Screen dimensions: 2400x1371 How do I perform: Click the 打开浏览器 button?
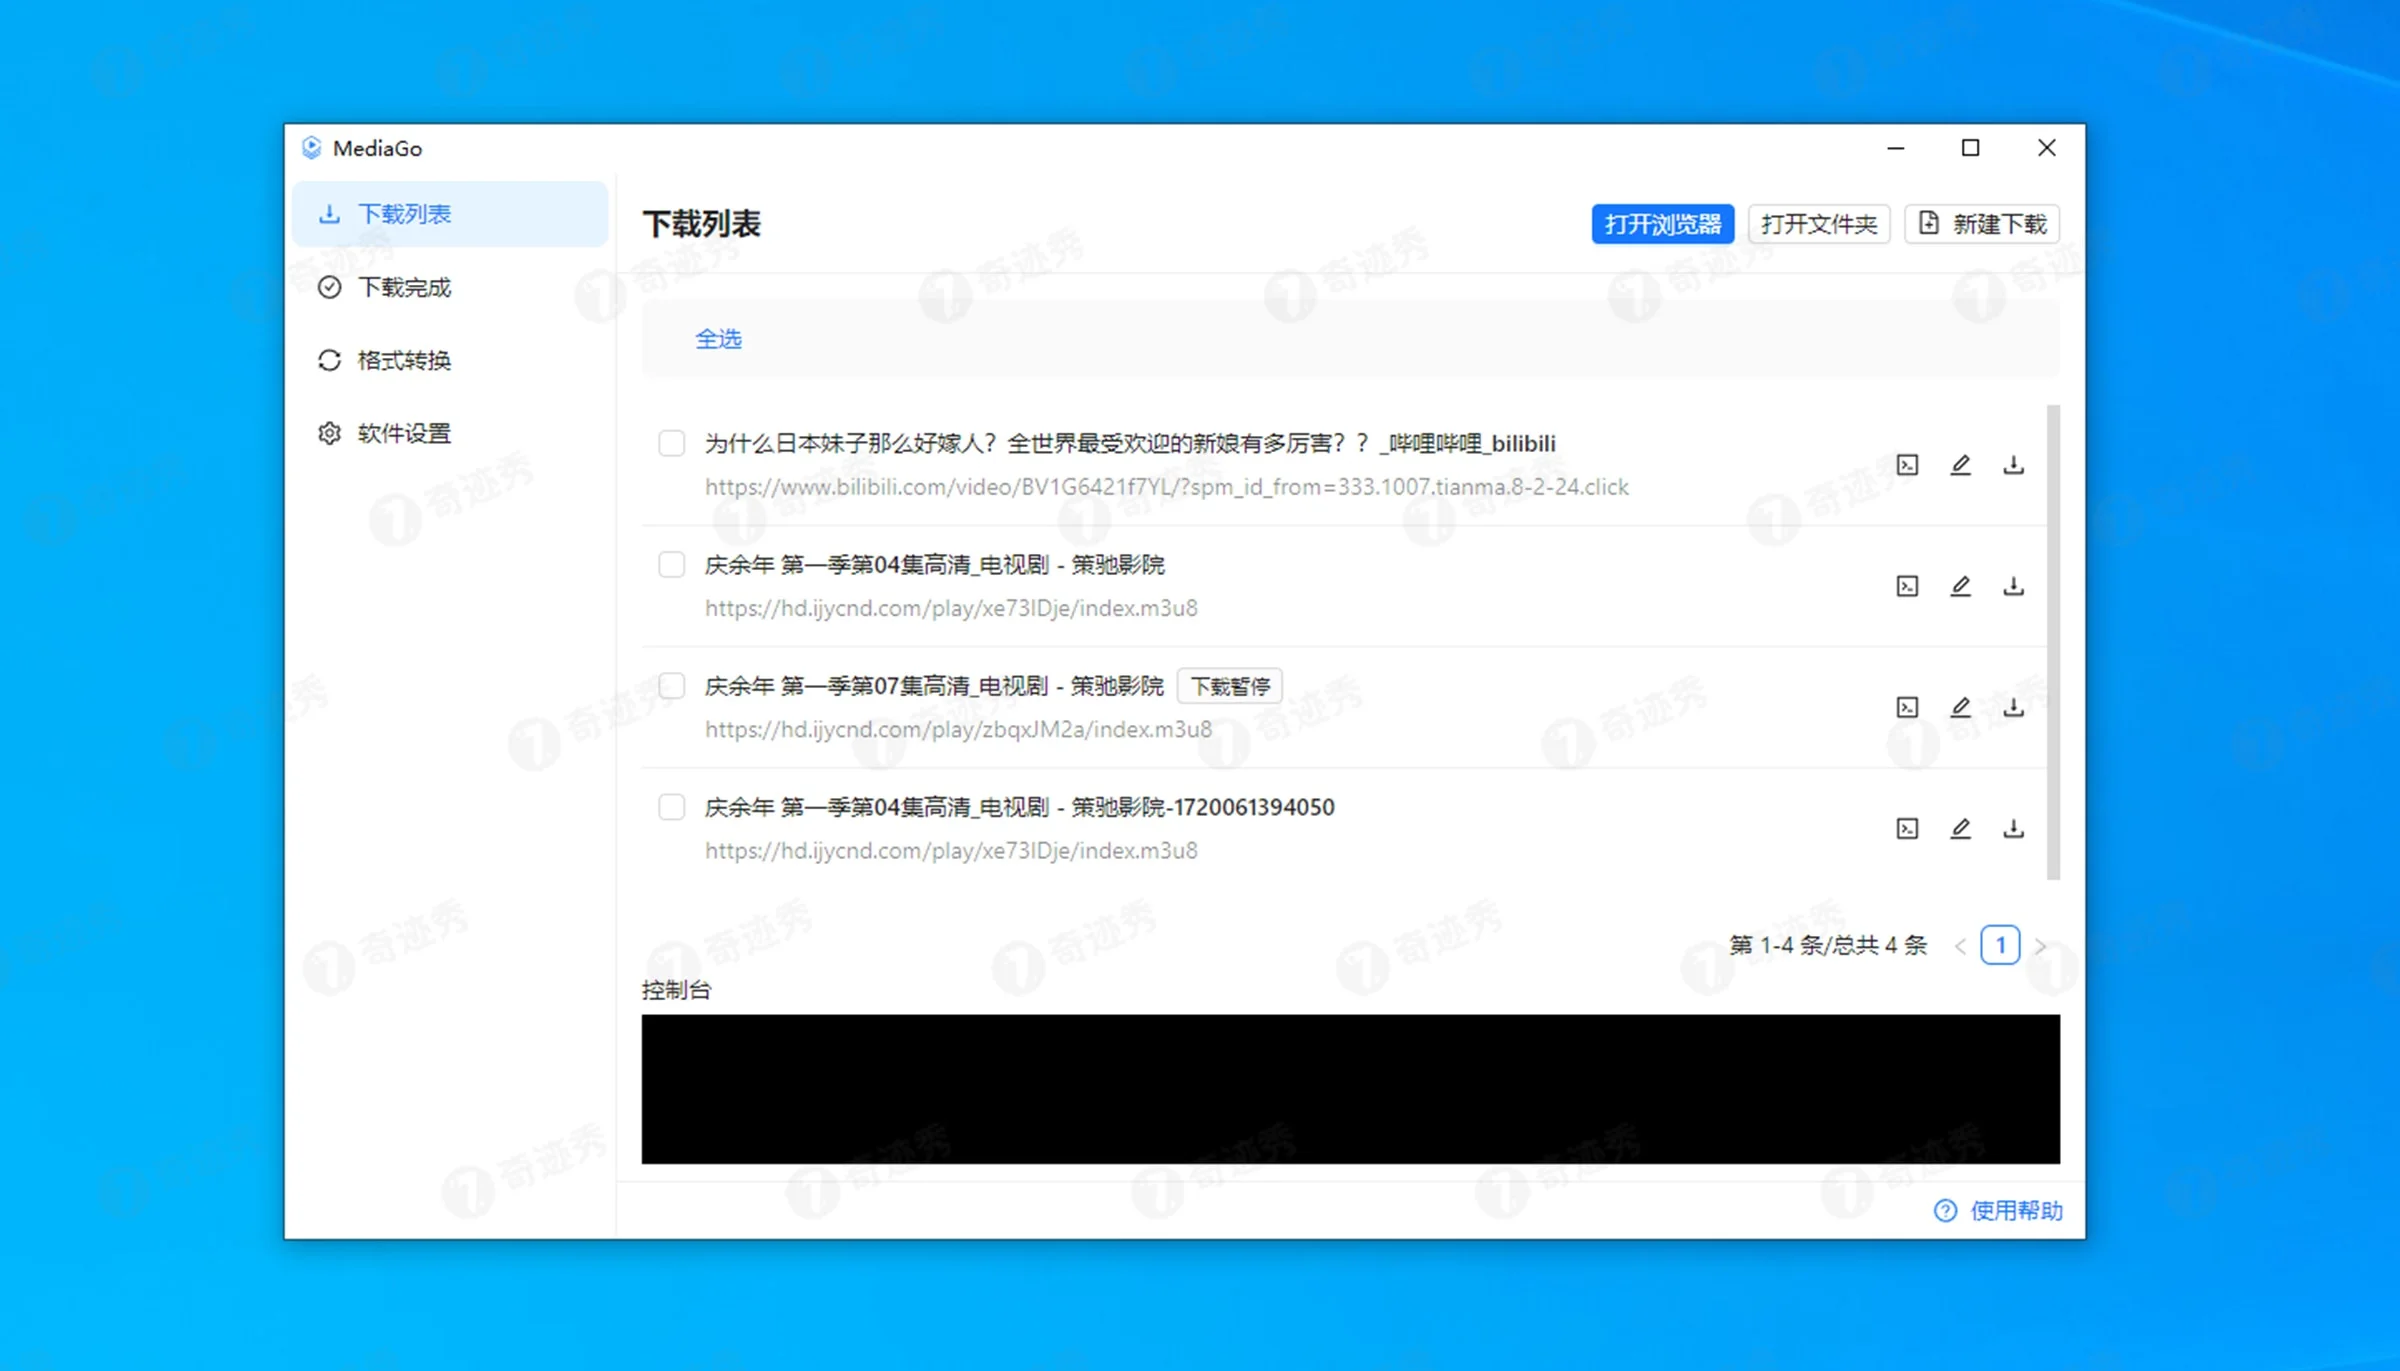pos(1663,223)
